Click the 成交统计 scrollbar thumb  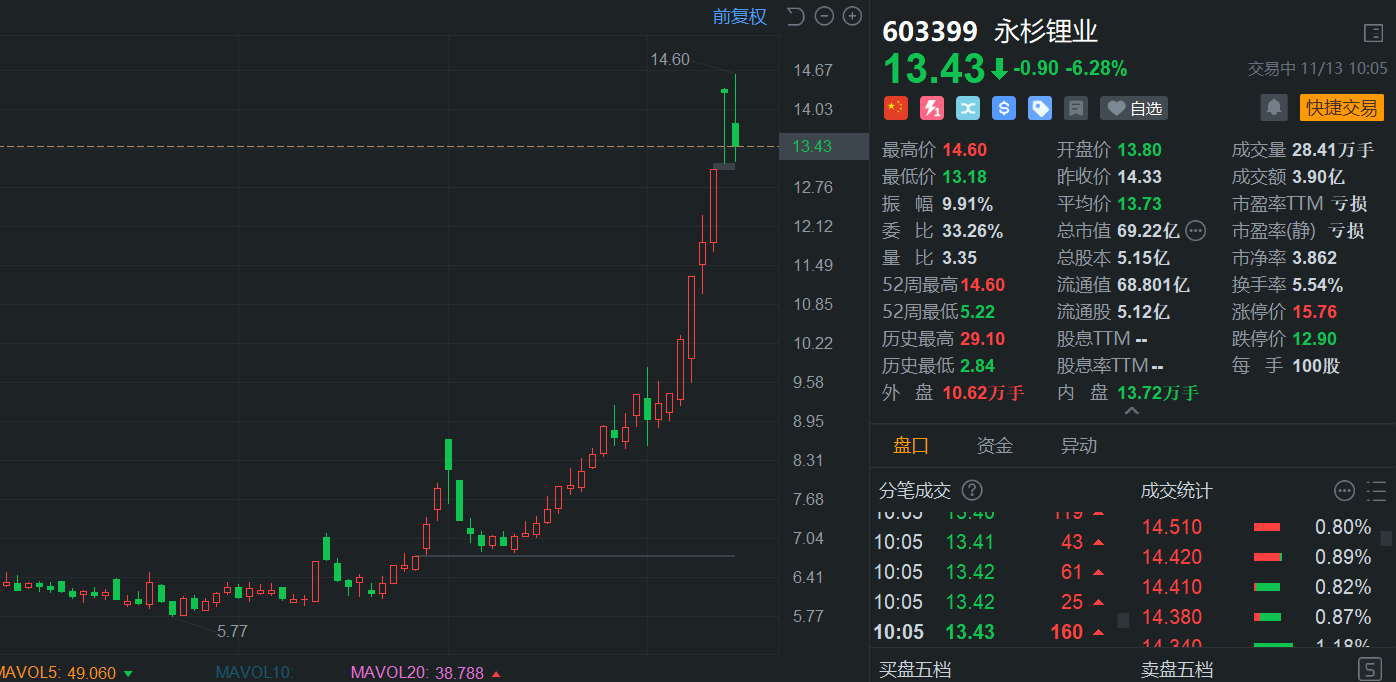tap(1386, 538)
